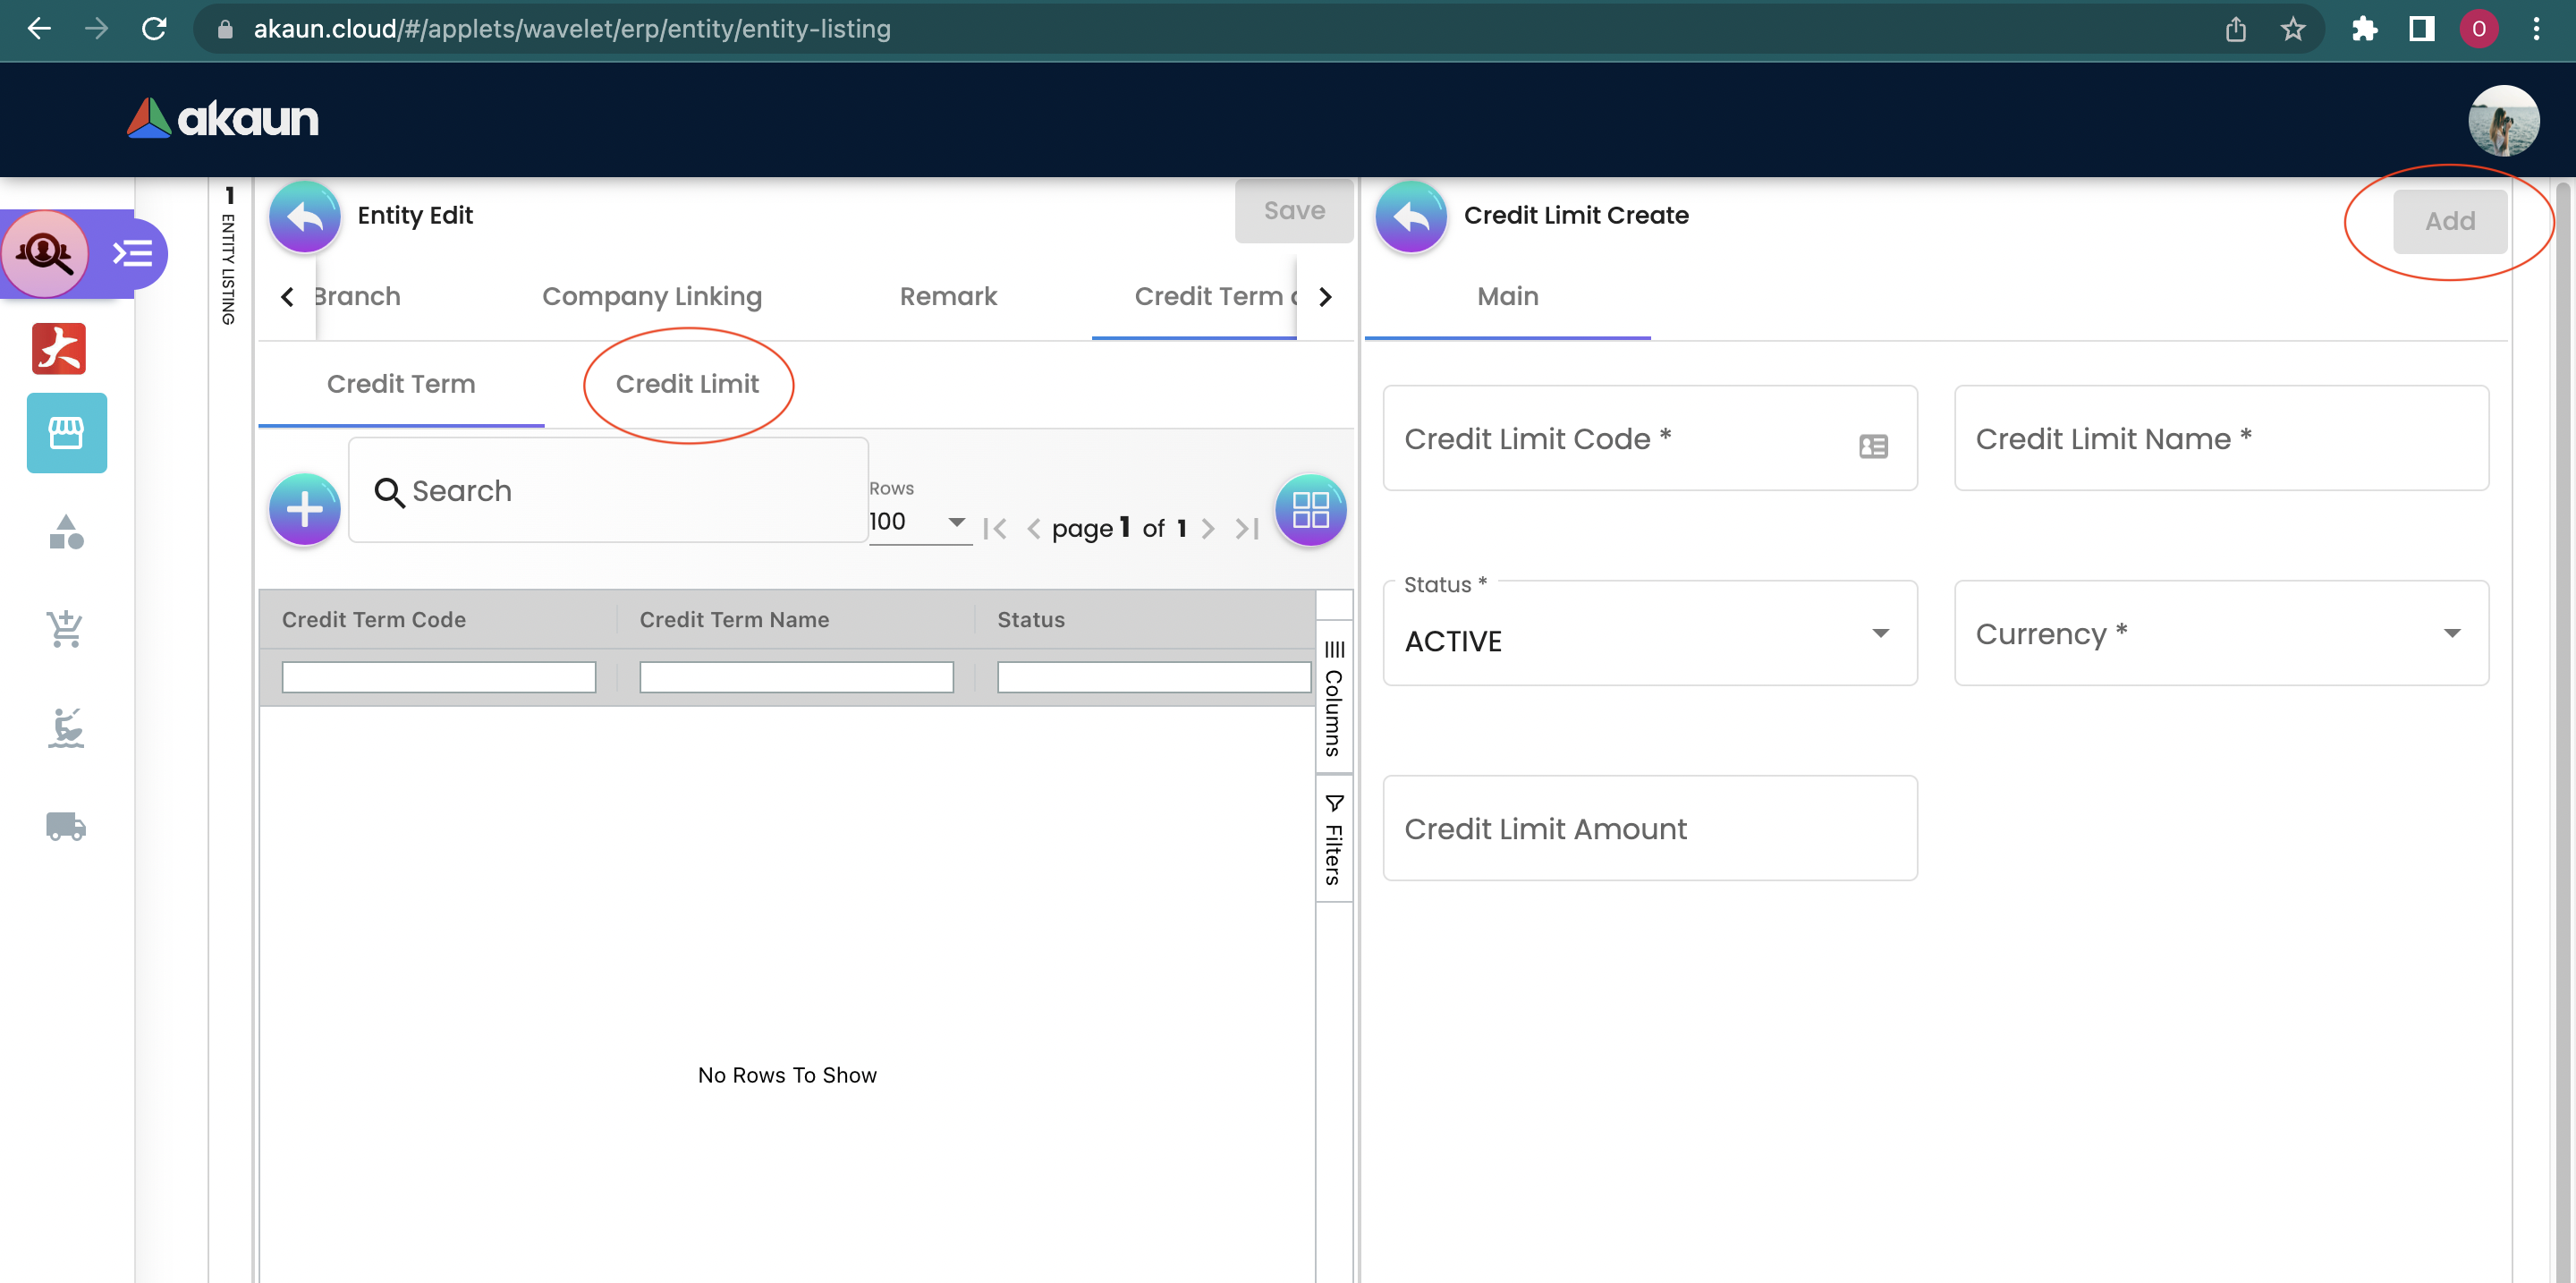
Task: Click the Credit Limit Amount field
Action: click(x=1649, y=828)
